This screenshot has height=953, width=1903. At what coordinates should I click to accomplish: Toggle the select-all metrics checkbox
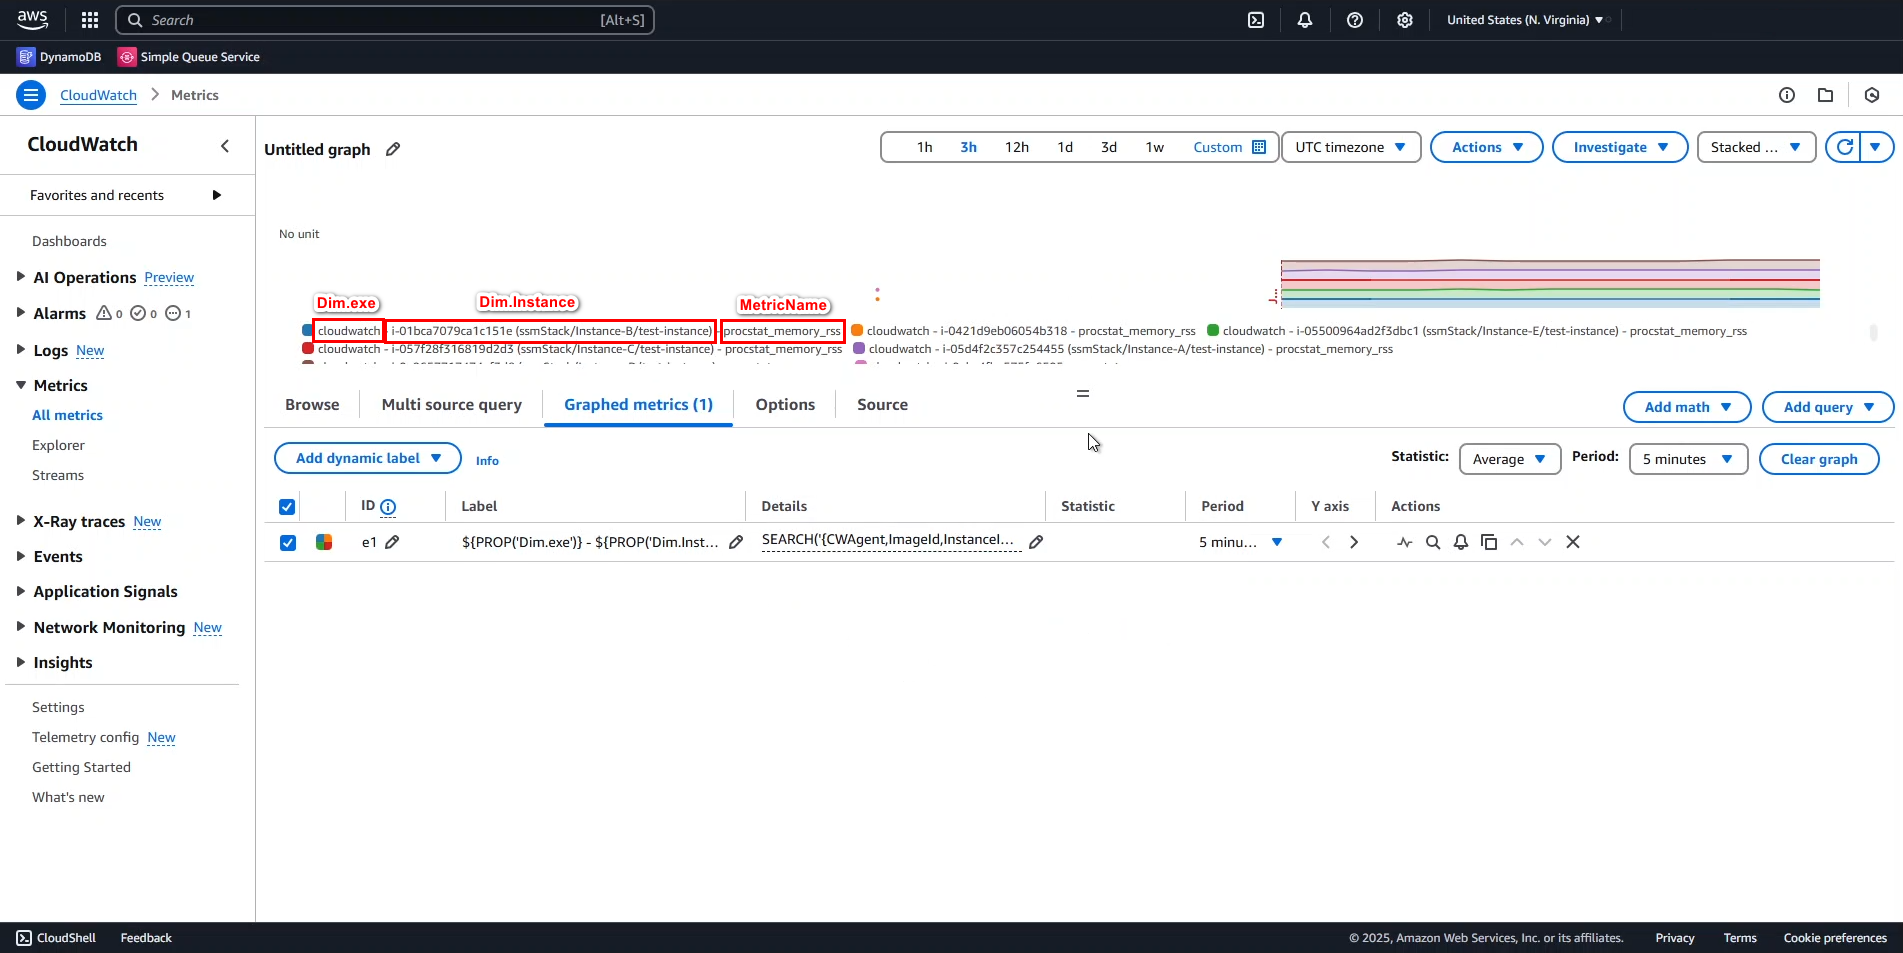[287, 506]
